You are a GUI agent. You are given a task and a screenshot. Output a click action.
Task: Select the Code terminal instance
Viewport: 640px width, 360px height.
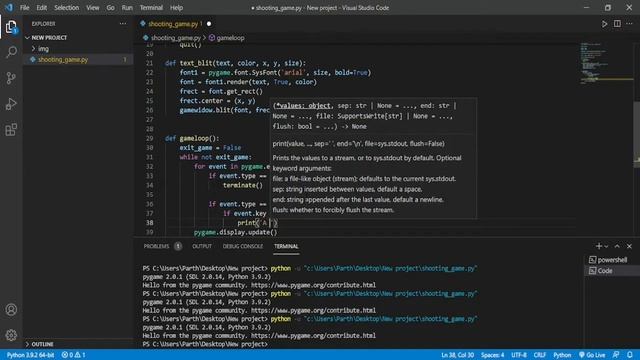(x=611, y=271)
